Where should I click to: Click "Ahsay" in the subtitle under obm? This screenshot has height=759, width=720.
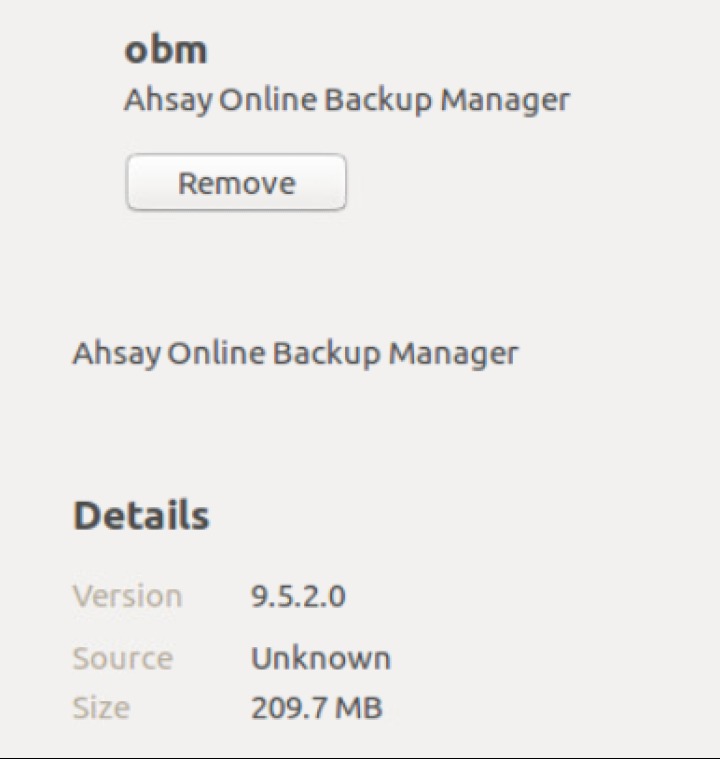(165, 101)
